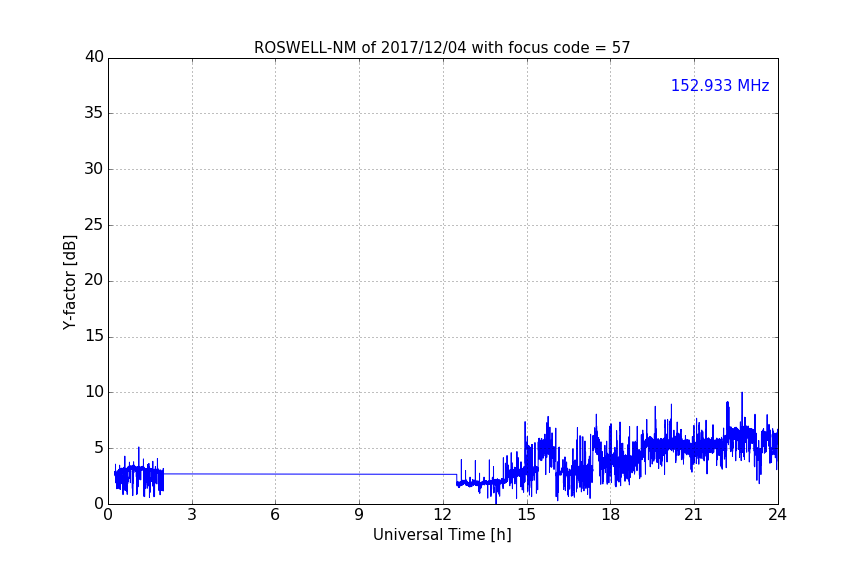Click the x-axis tick label 15

pos(526,515)
